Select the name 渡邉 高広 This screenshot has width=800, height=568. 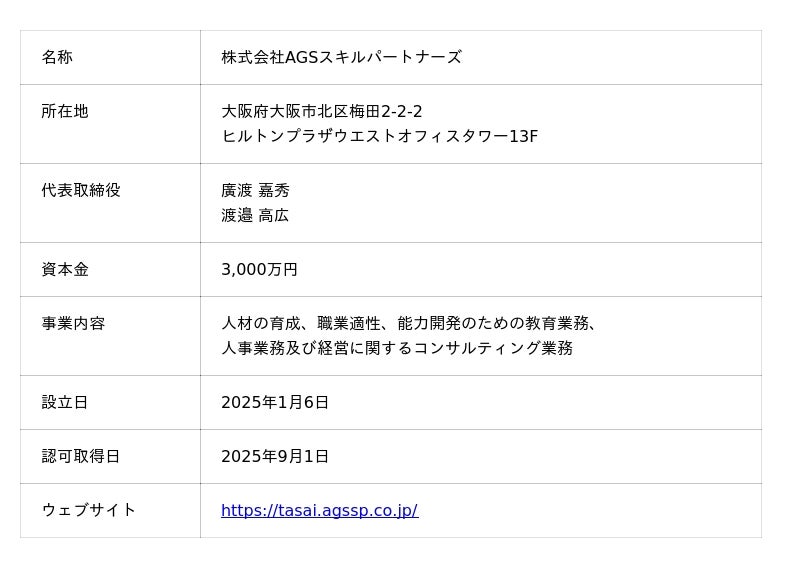click(x=255, y=215)
